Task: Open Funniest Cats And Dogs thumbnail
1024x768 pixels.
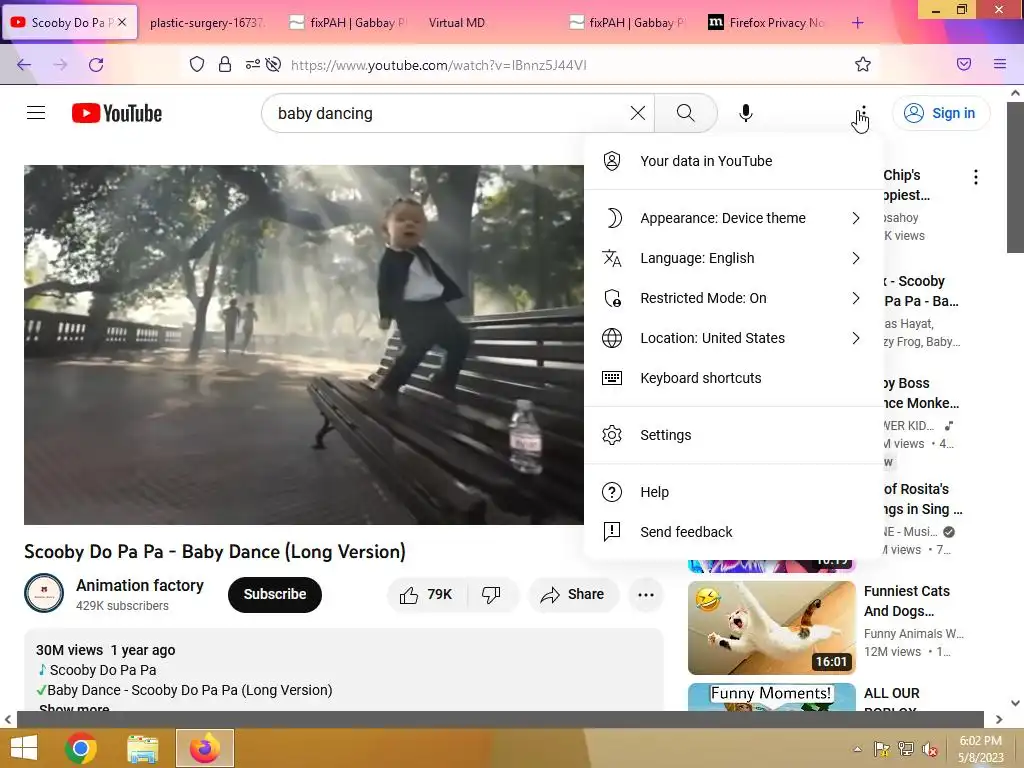Action: (x=771, y=628)
